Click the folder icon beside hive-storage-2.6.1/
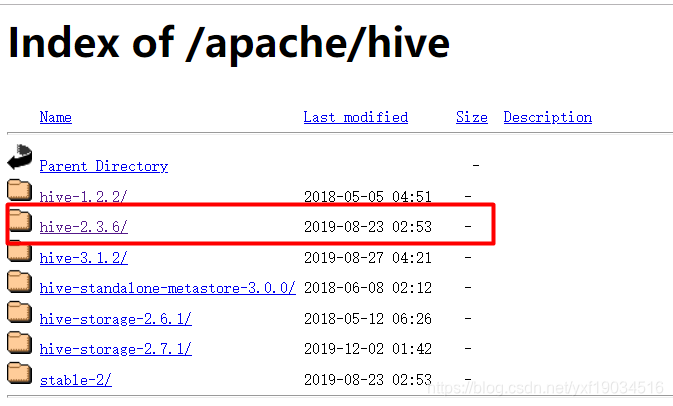The width and height of the screenshot is (673, 406). (x=19, y=312)
